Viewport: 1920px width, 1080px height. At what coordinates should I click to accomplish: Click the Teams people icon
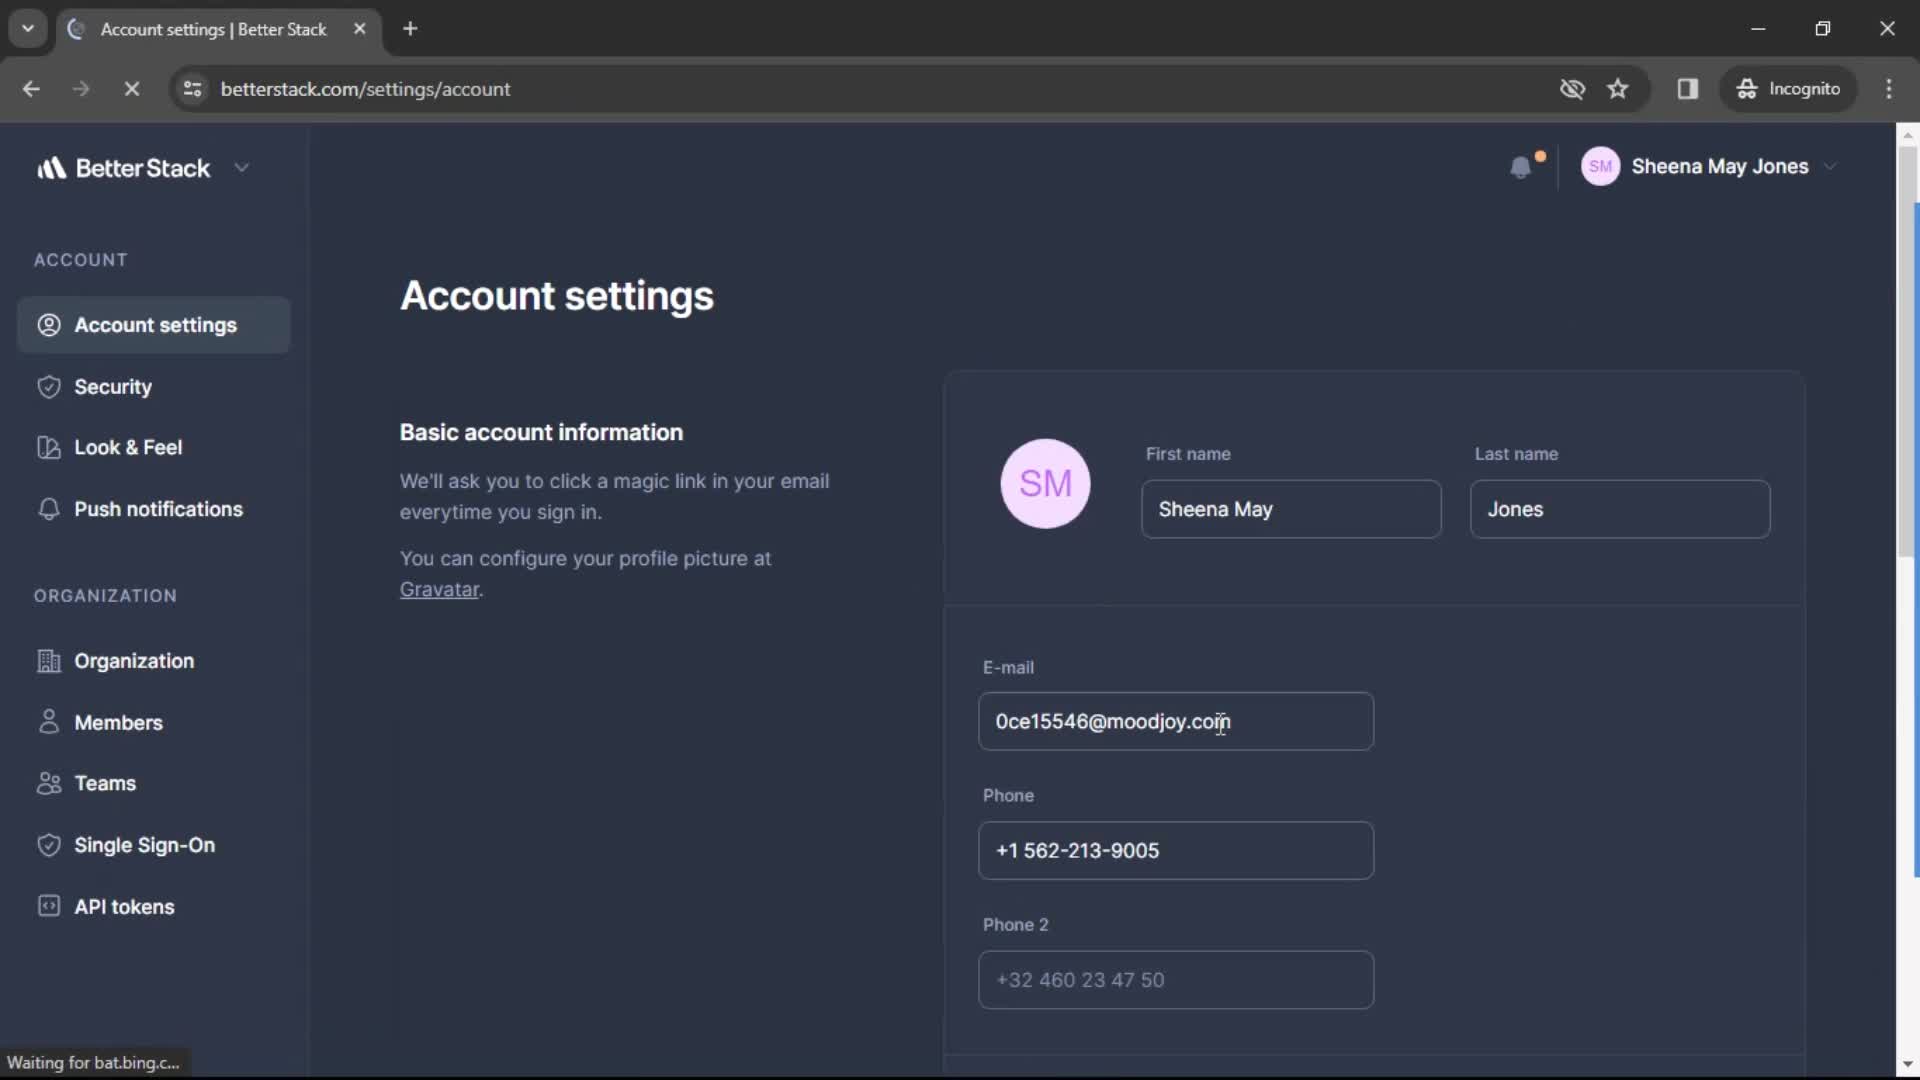coord(49,784)
